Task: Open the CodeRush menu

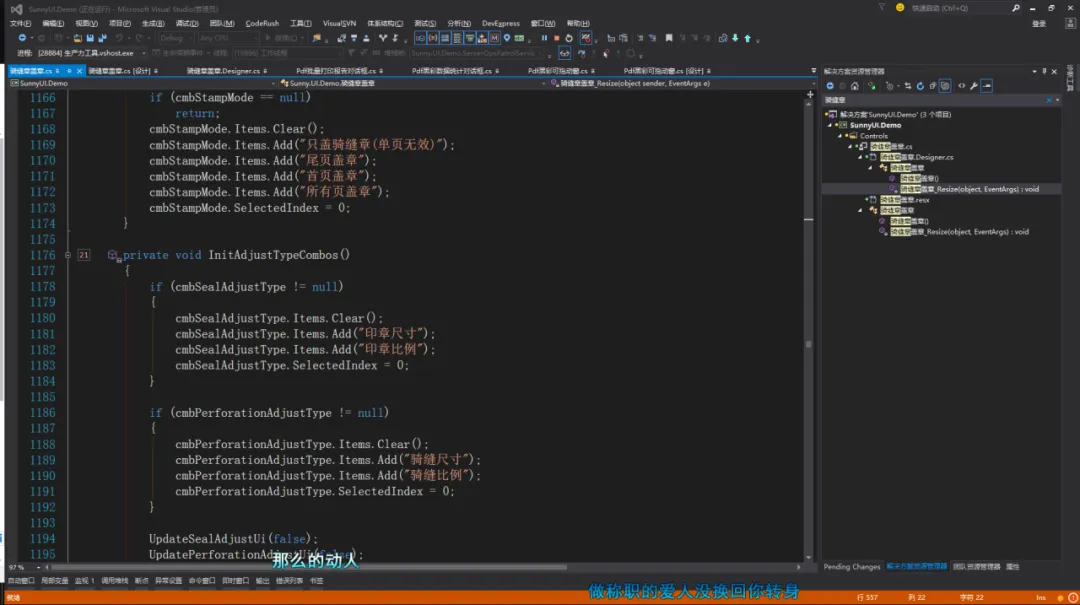Action: 262,23
